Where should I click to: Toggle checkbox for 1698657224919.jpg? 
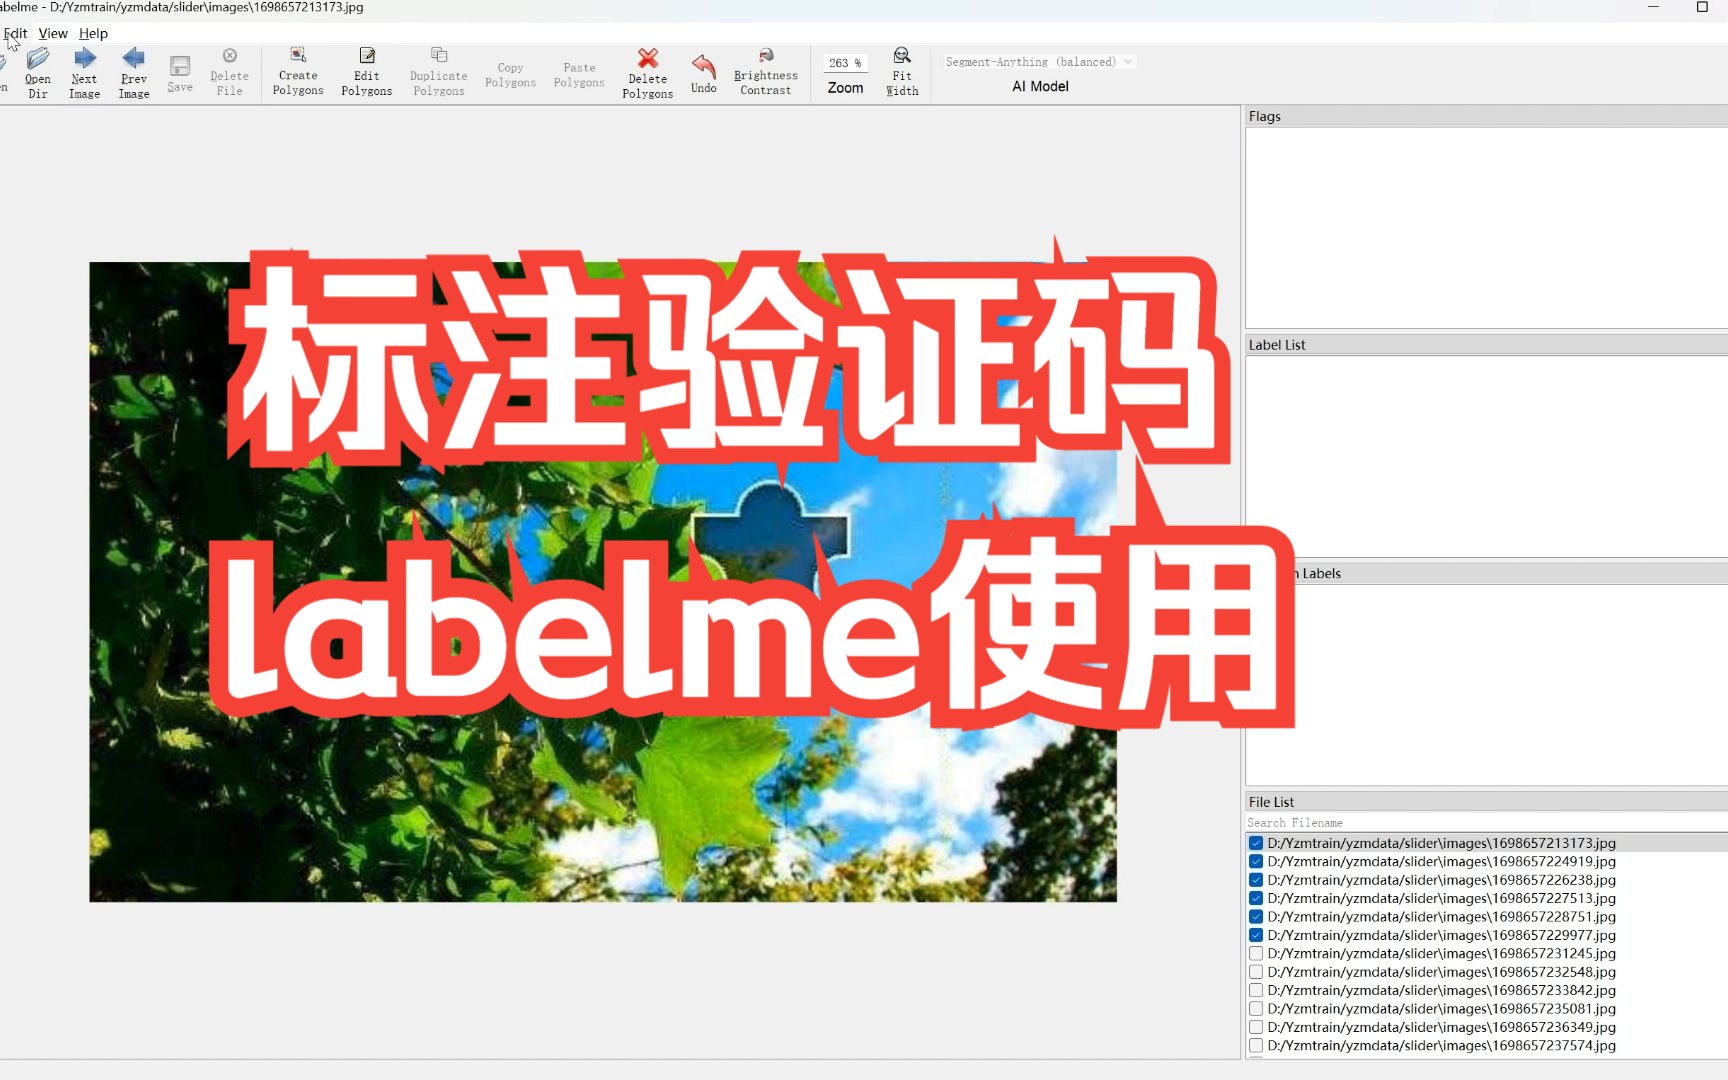coord(1256,861)
